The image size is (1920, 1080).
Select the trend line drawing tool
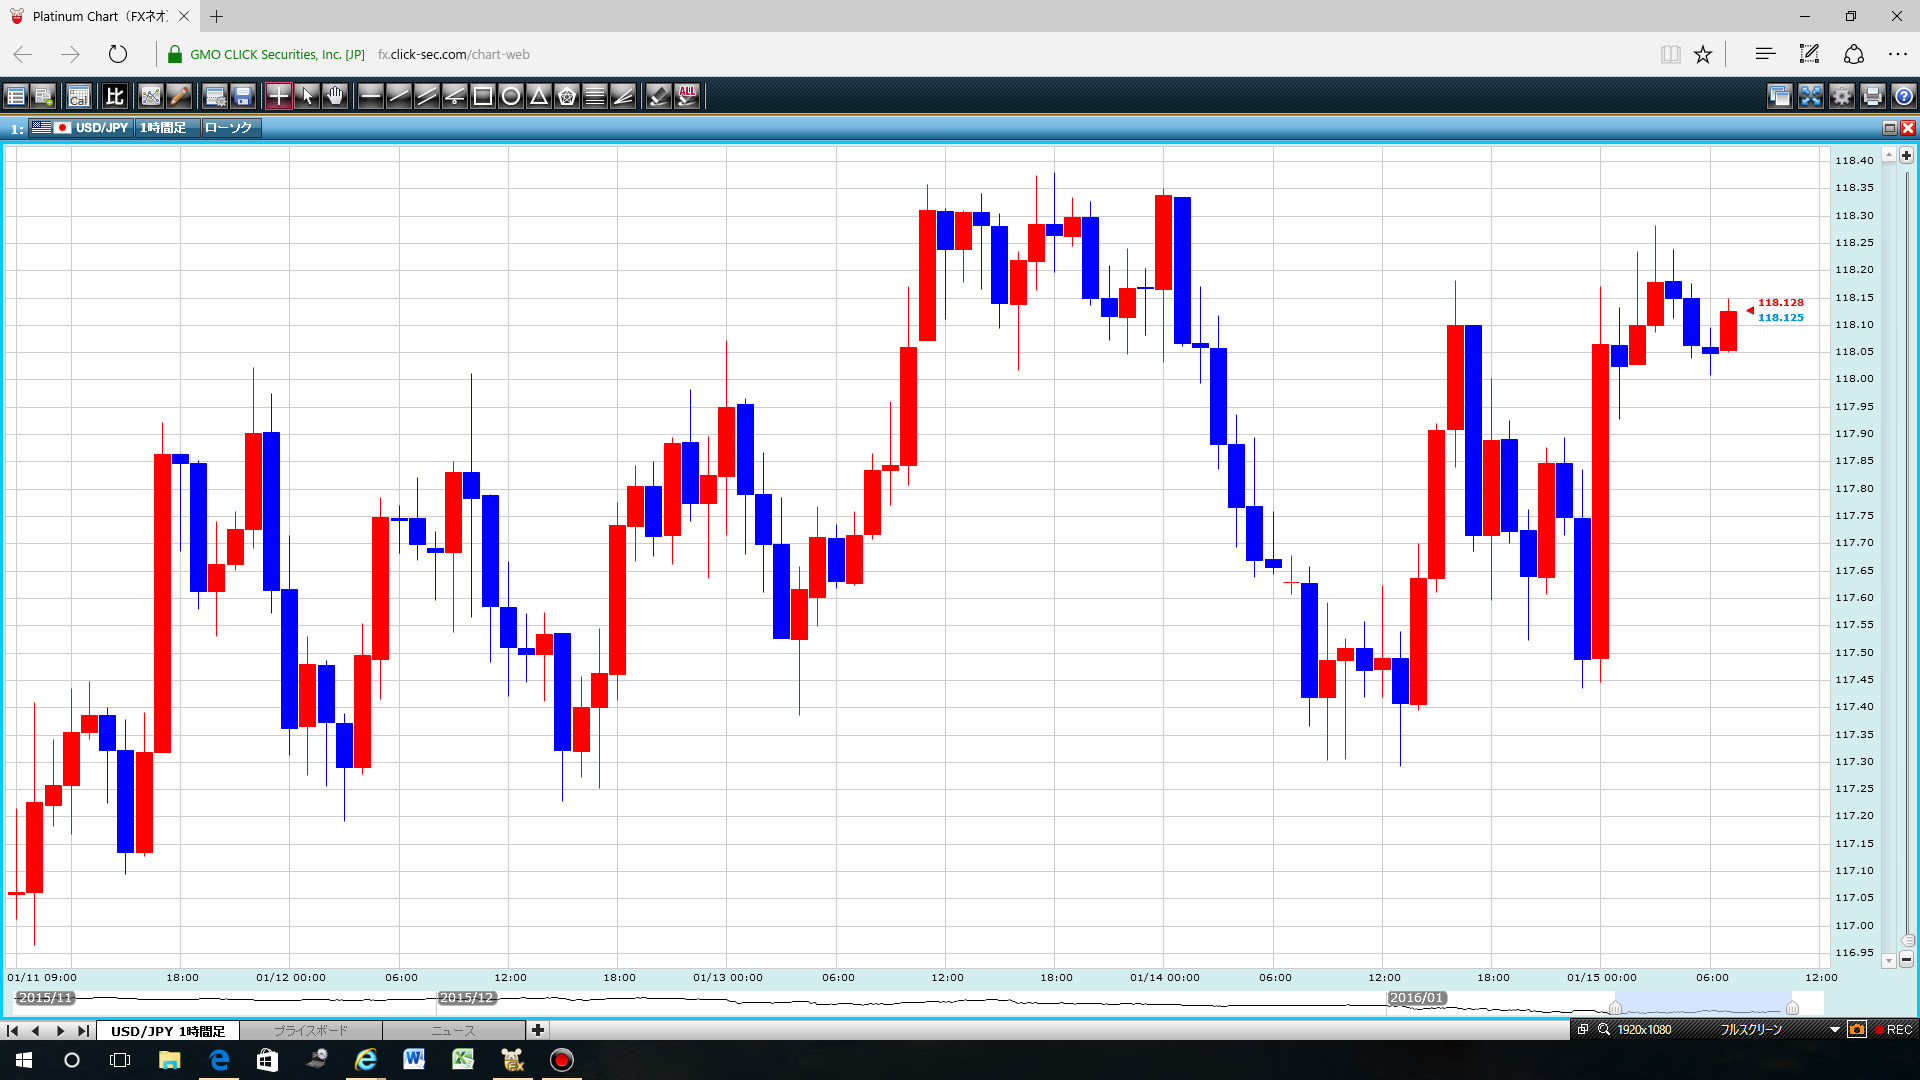click(398, 96)
